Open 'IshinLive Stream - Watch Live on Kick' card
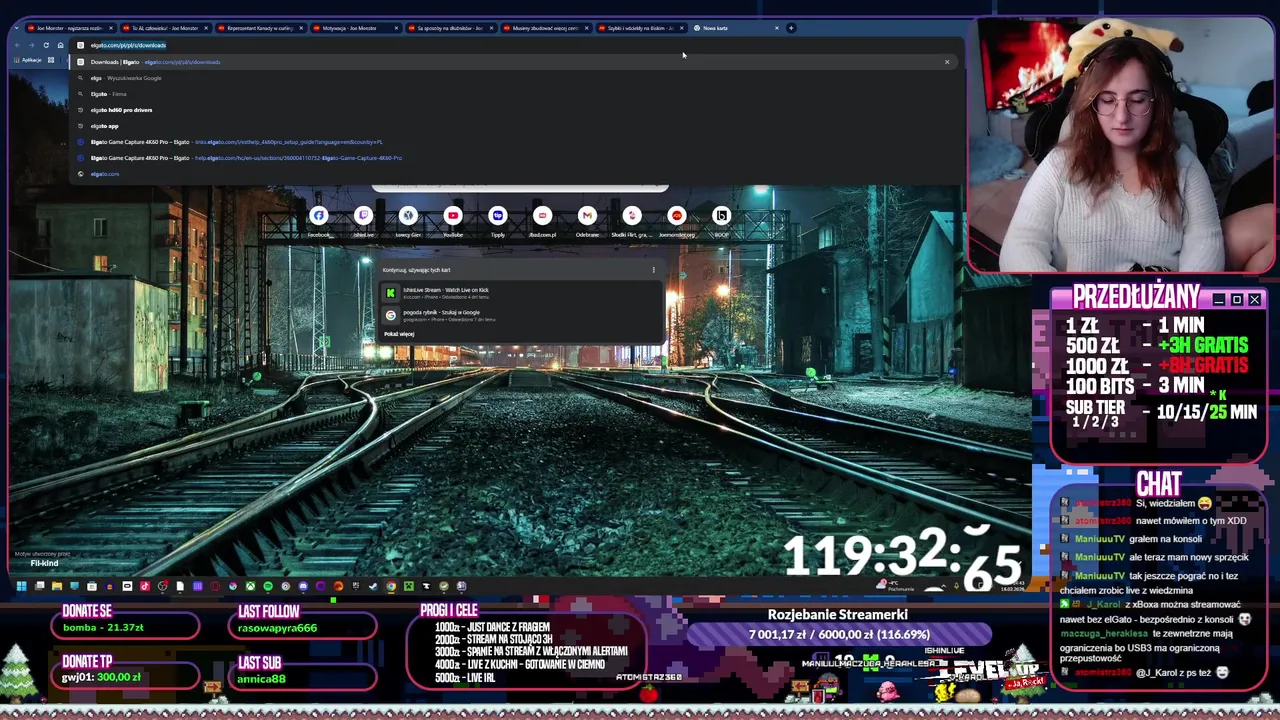 click(x=520, y=292)
